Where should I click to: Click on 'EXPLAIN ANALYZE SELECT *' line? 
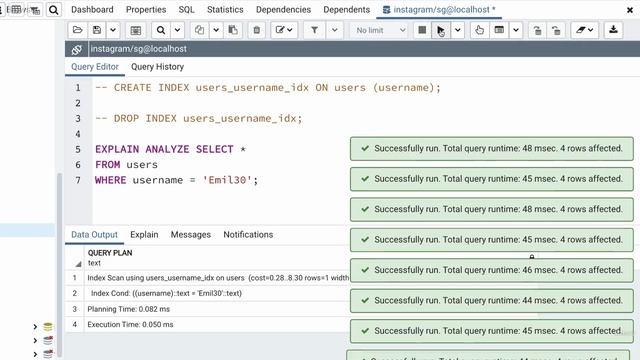point(171,149)
